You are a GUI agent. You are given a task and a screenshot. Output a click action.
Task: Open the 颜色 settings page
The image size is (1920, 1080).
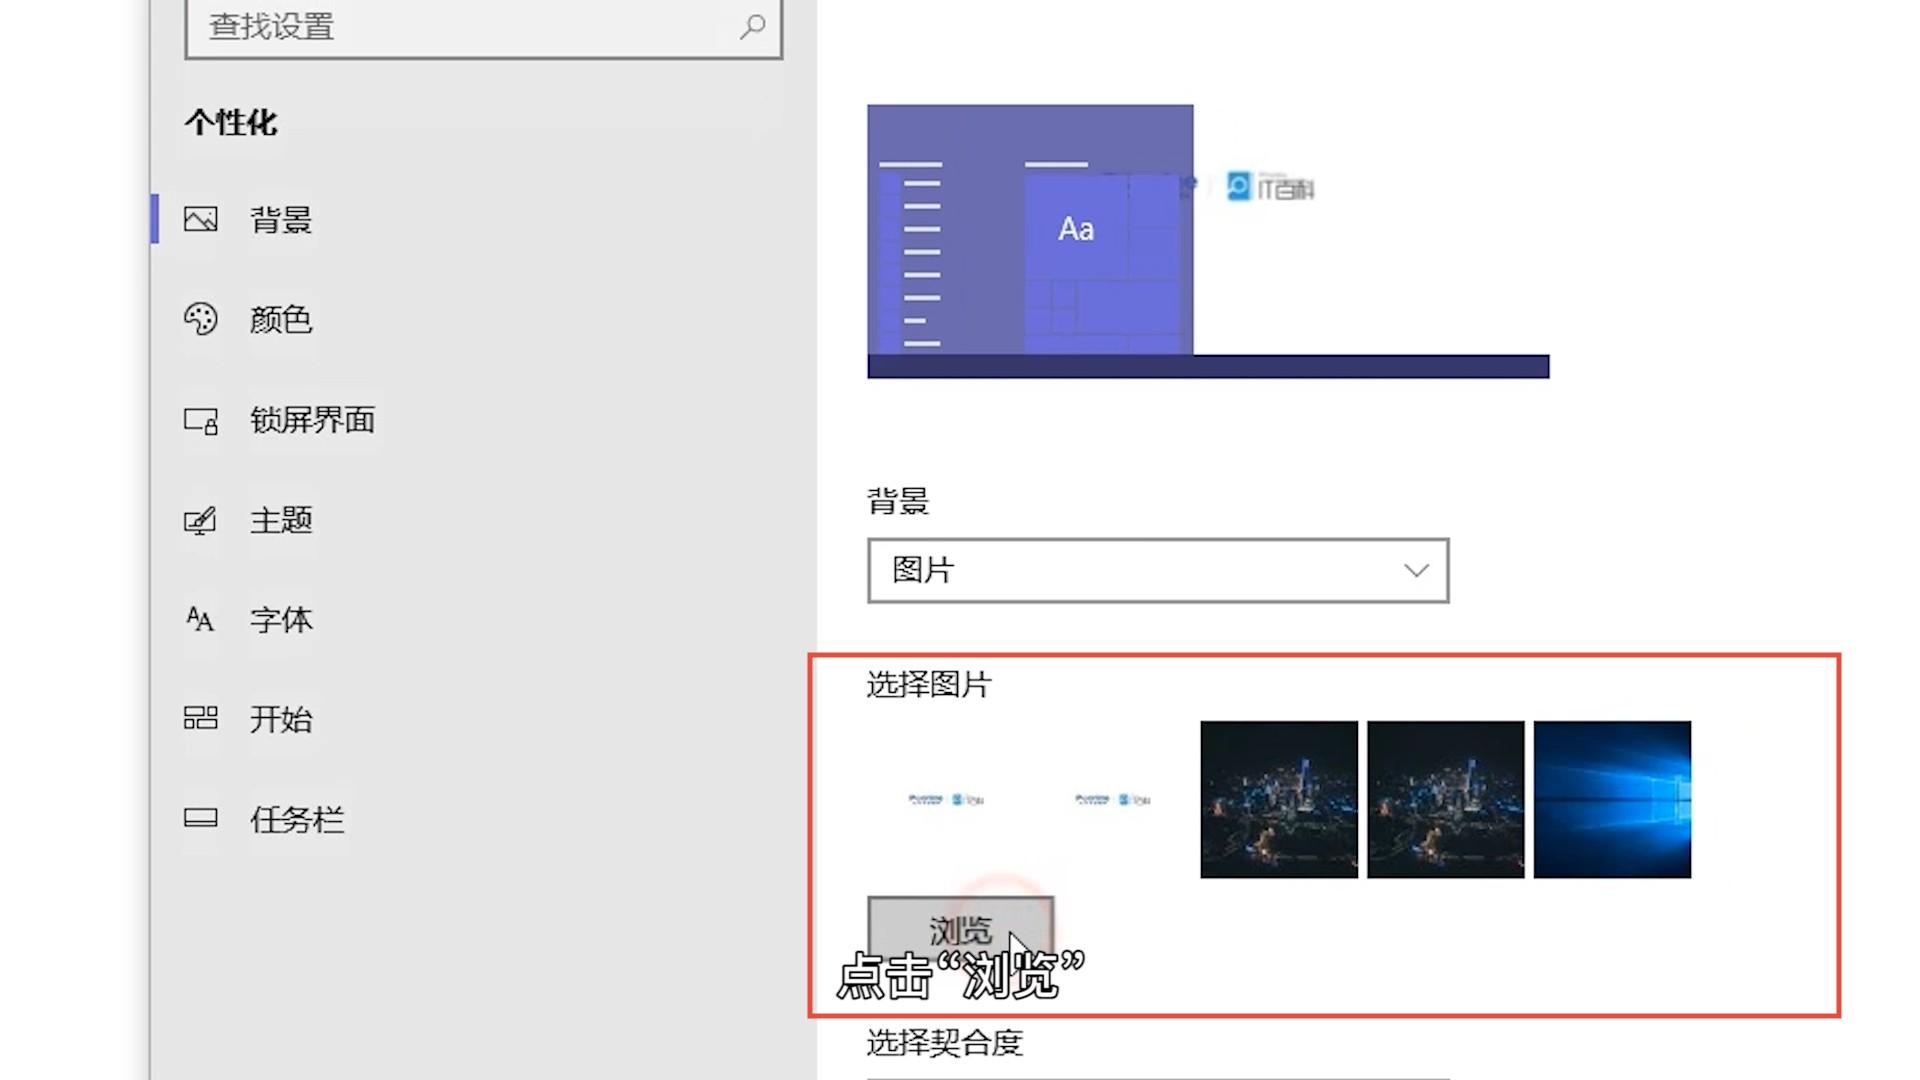pyautogui.click(x=281, y=319)
